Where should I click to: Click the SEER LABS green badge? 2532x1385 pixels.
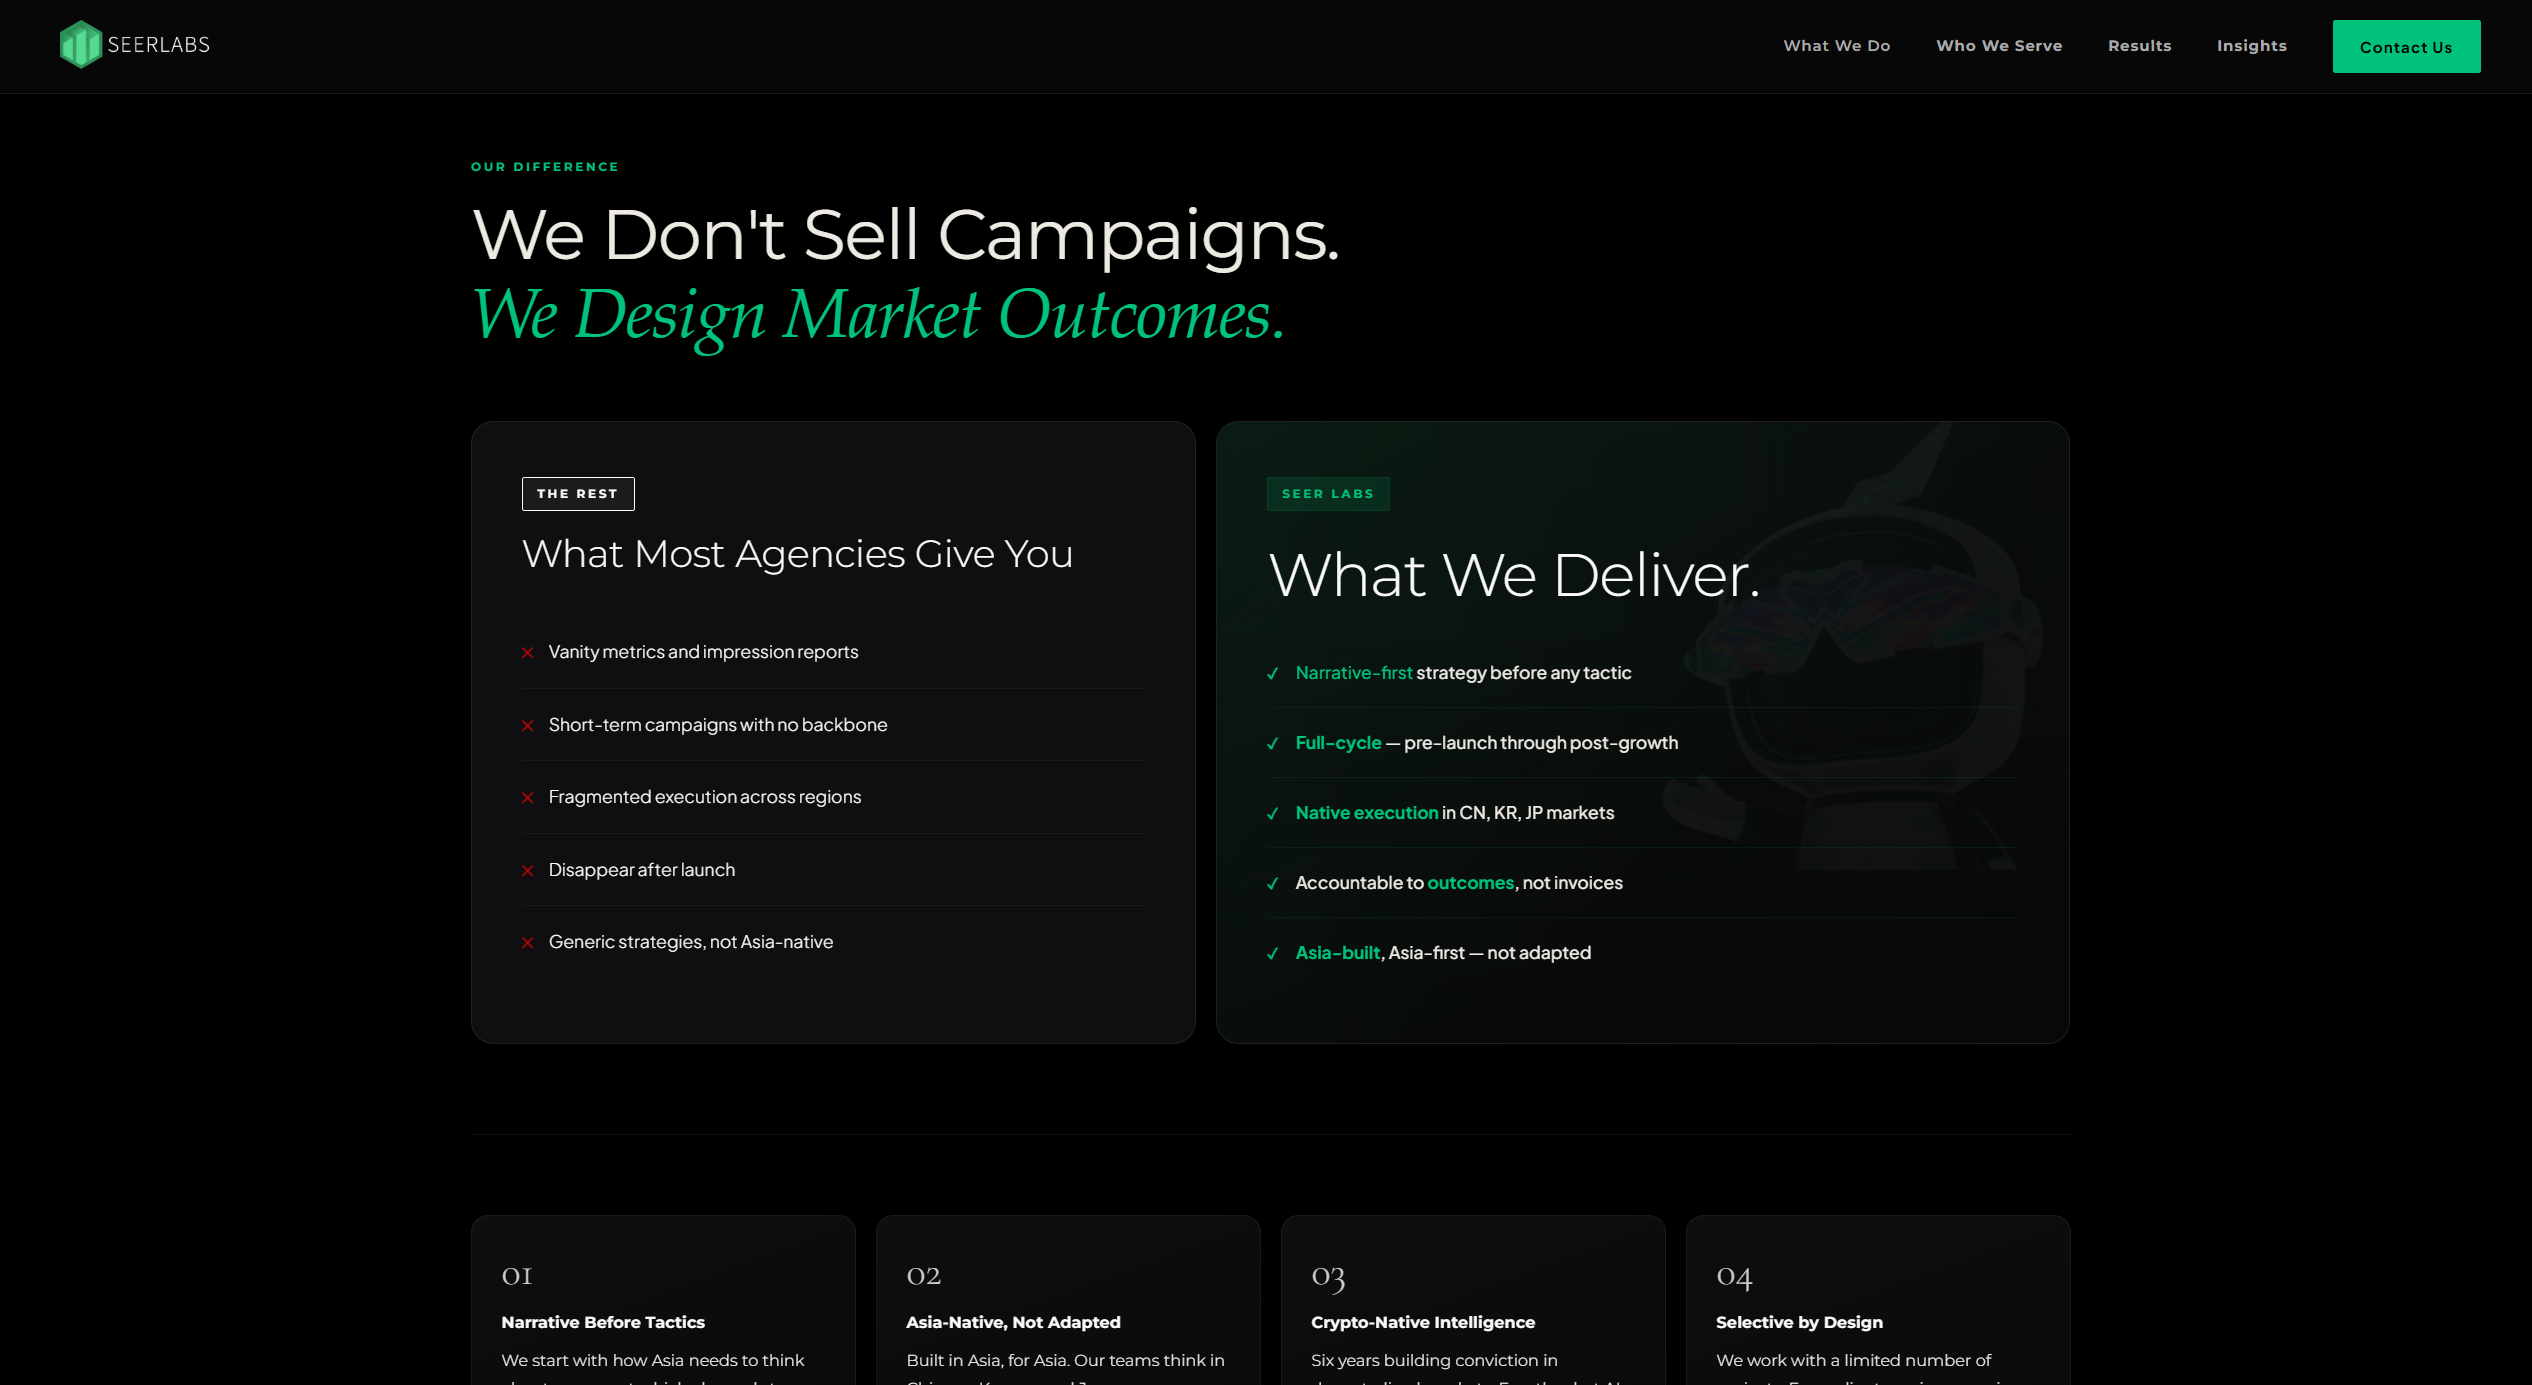1328,494
